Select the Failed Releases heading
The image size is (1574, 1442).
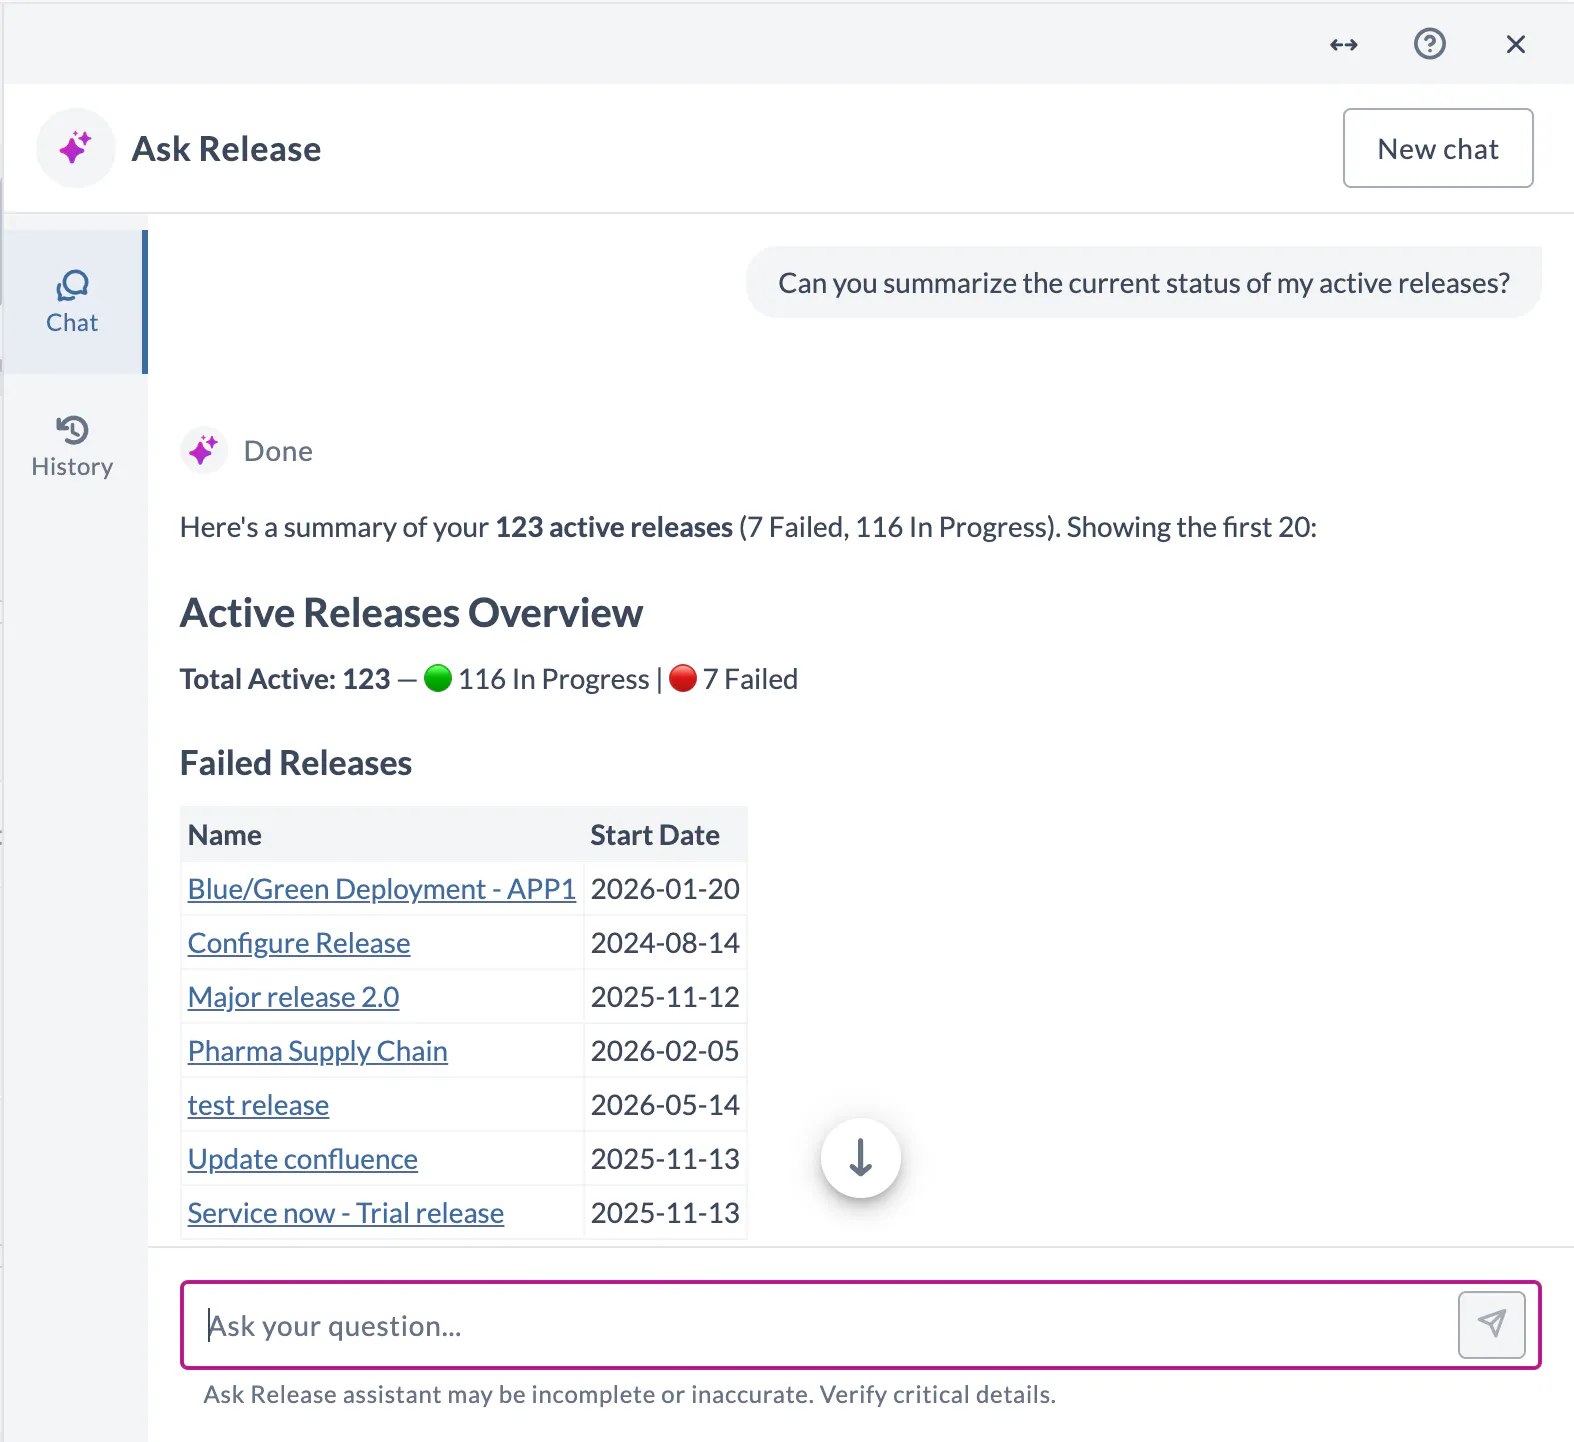click(x=296, y=763)
